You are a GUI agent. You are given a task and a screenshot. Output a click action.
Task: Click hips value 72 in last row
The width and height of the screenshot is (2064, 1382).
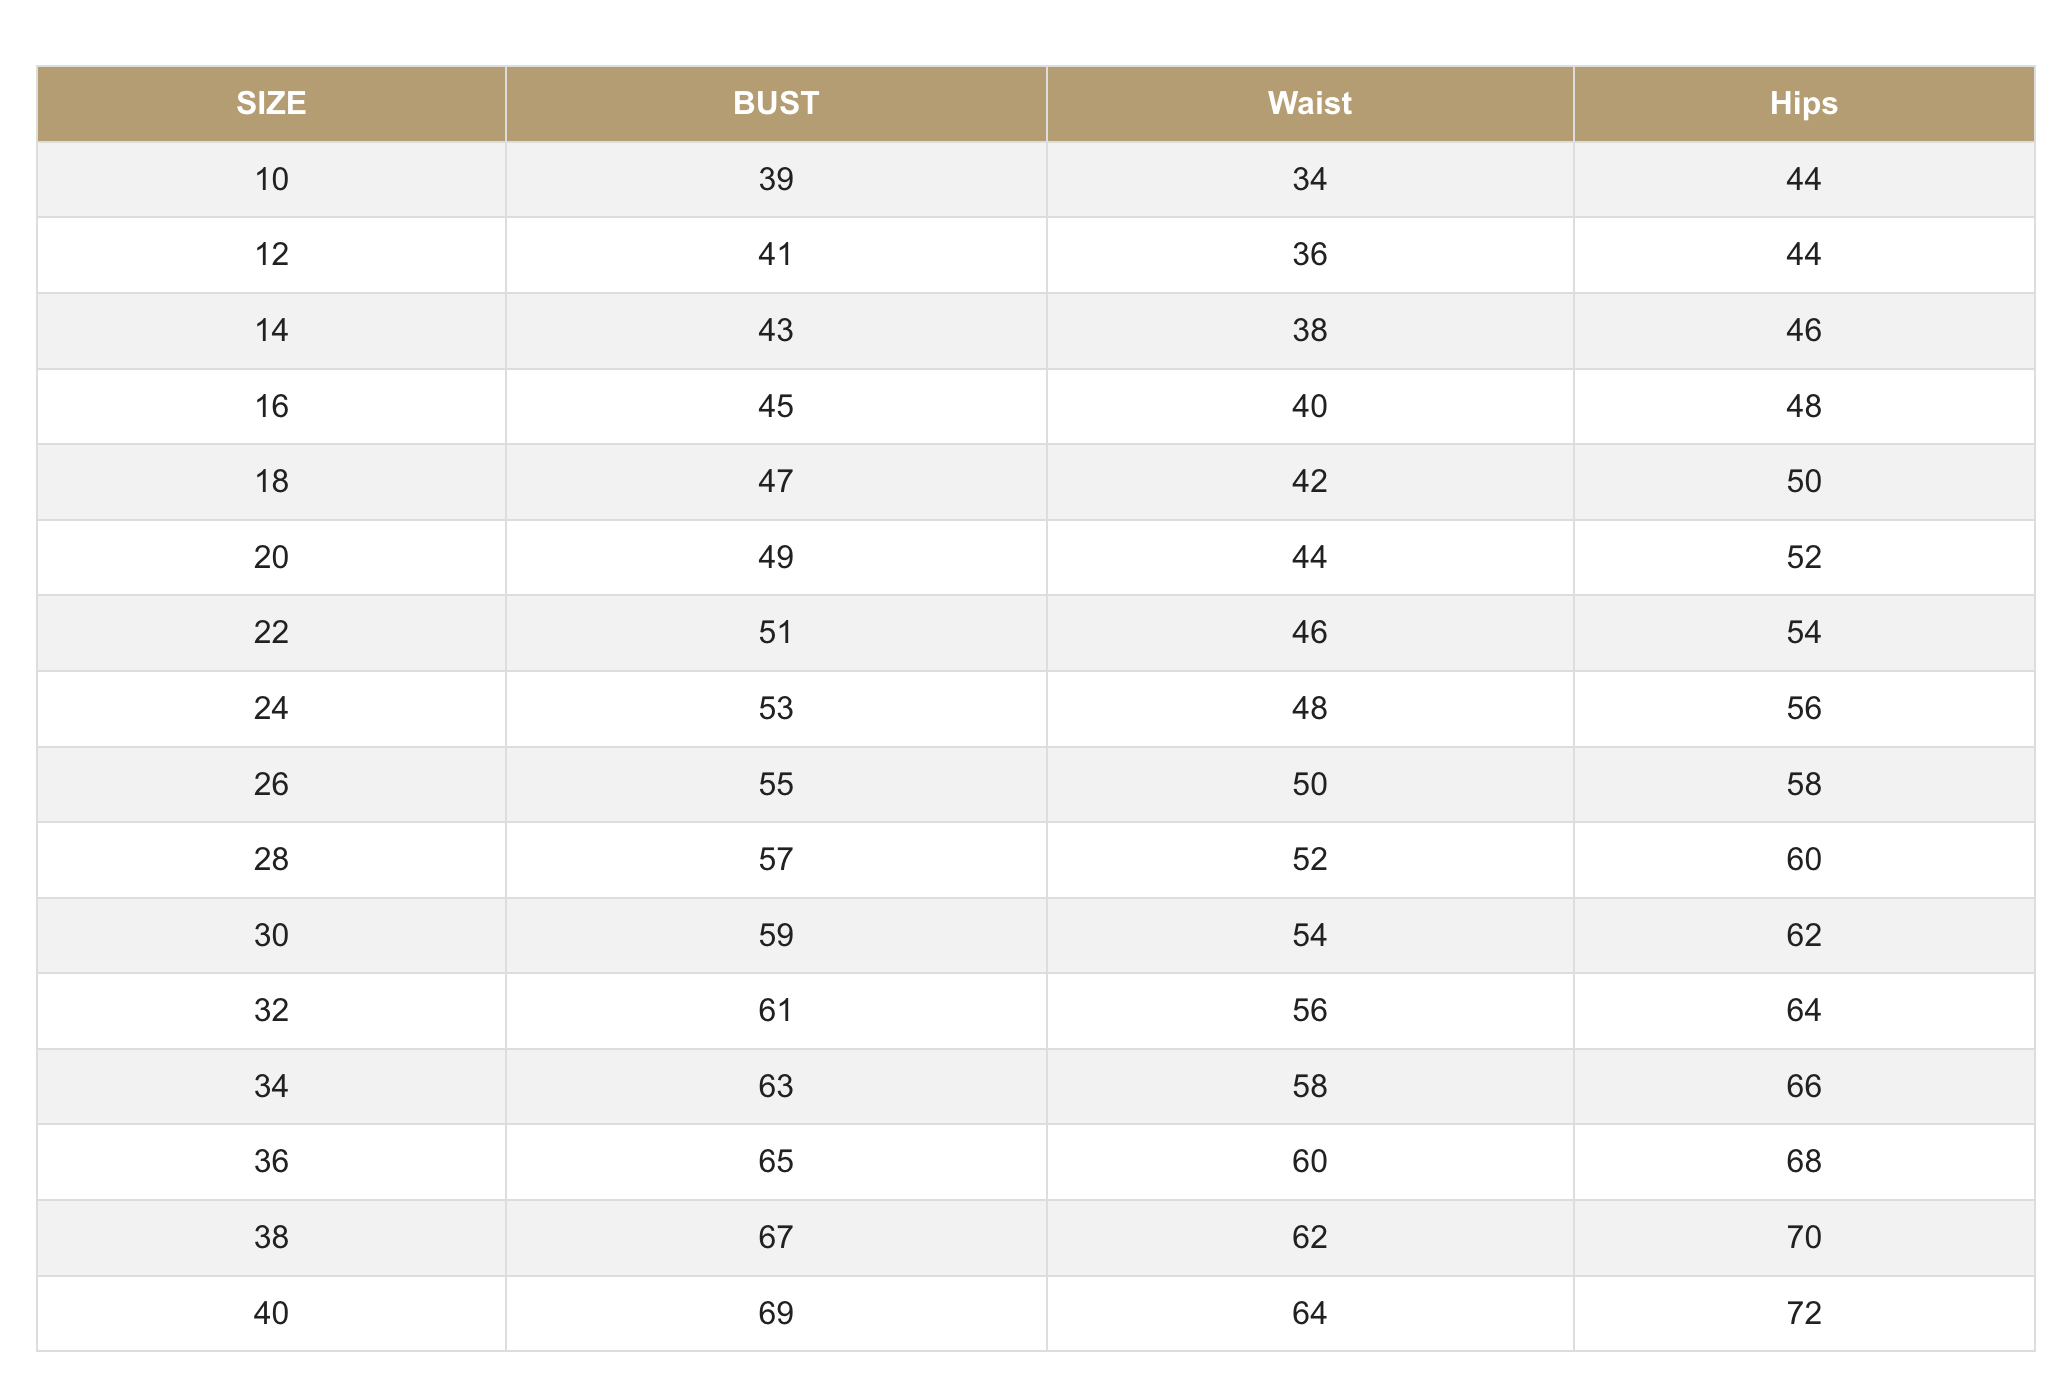click(x=1804, y=1314)
